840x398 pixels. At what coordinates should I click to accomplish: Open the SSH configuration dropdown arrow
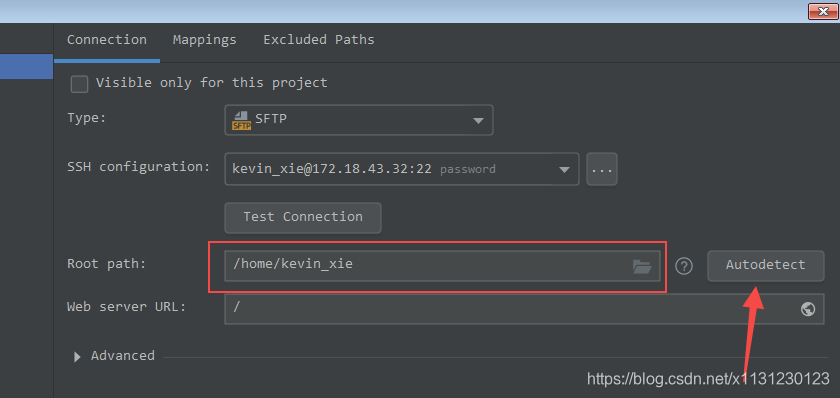coord(564,170)
